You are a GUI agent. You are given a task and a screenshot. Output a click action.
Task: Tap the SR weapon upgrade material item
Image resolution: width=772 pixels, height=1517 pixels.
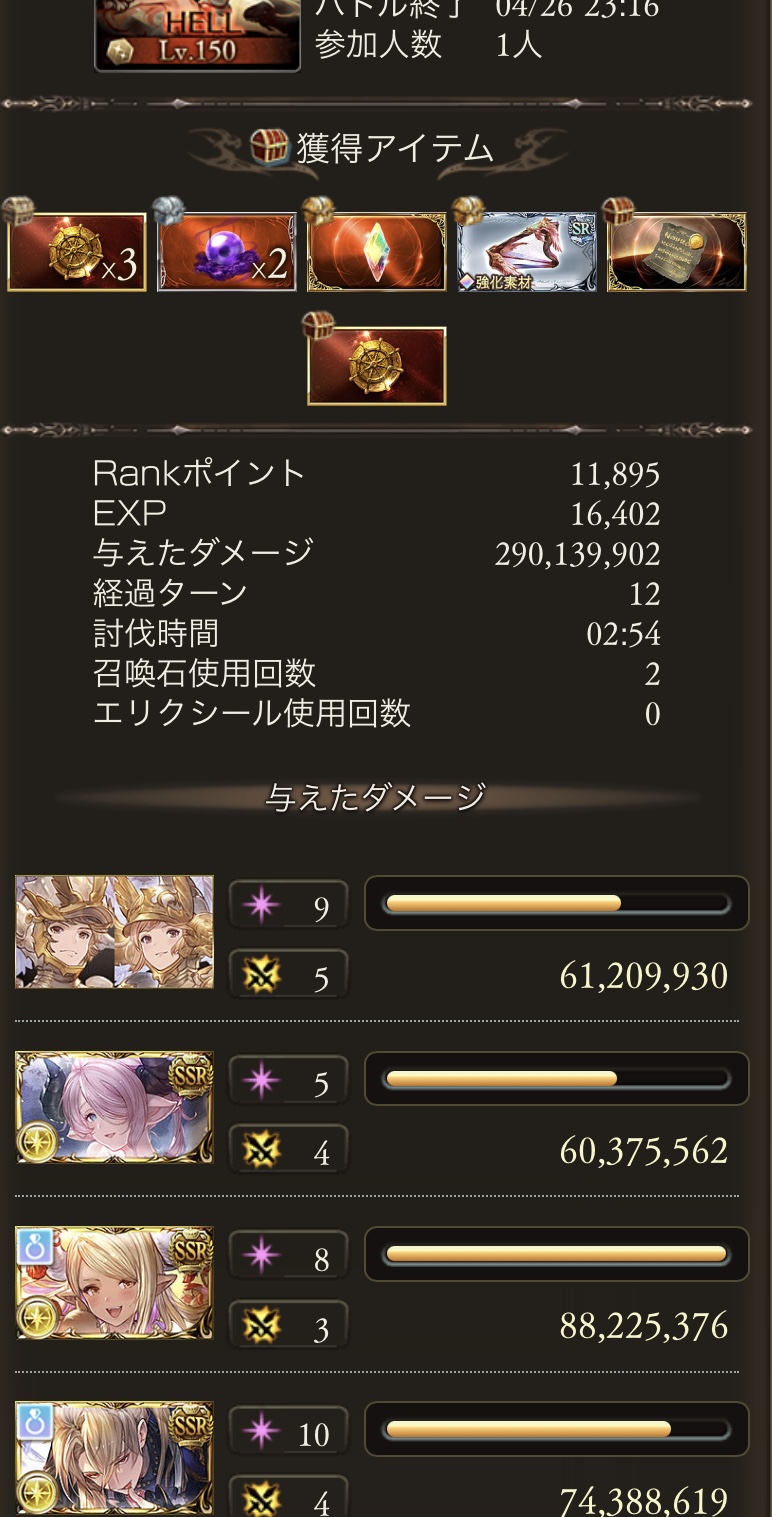[527, 252]
